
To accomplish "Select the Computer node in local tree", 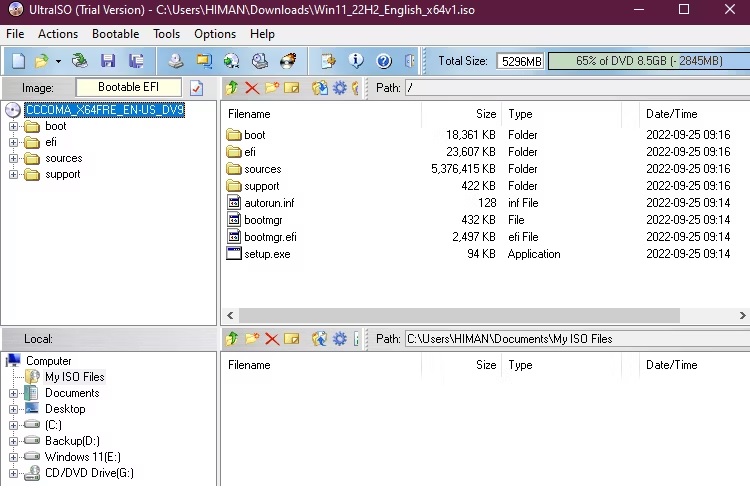I will (x=48, y=361).
